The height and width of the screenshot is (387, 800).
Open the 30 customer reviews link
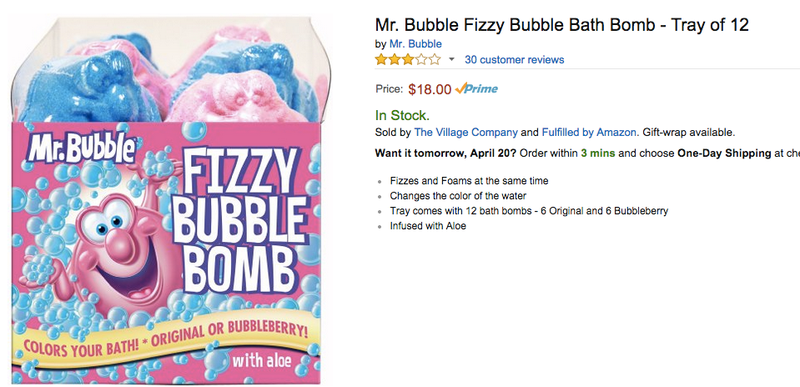click(x=514, y=60)
